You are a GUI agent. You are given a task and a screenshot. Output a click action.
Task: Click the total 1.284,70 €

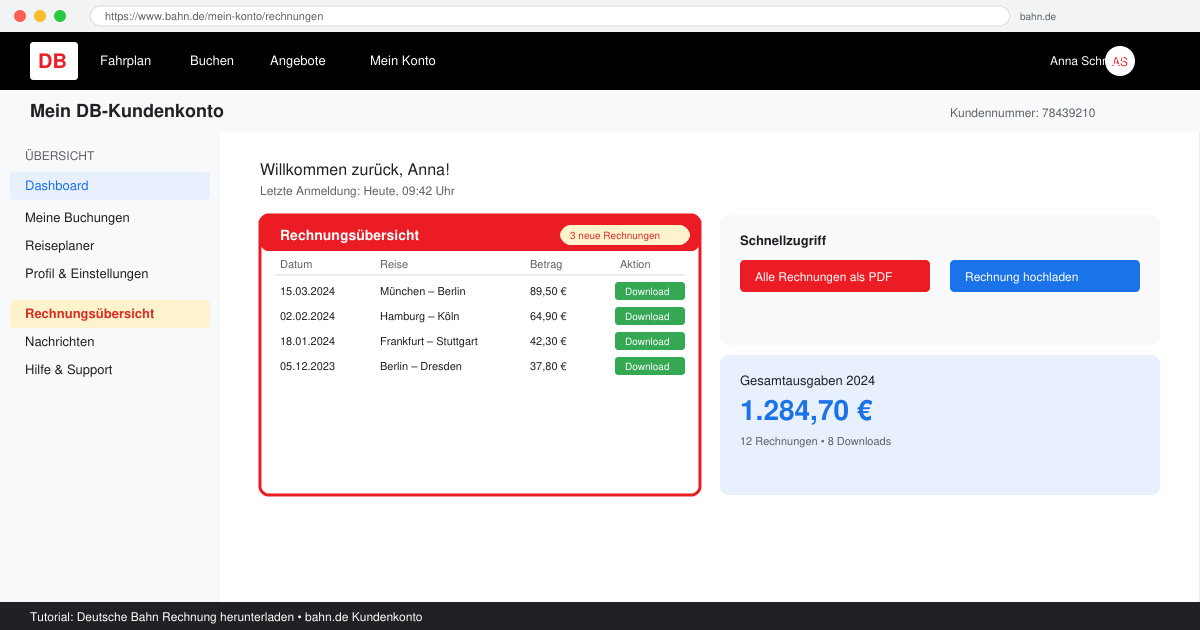pyautogui.click(x=806, y=411)
